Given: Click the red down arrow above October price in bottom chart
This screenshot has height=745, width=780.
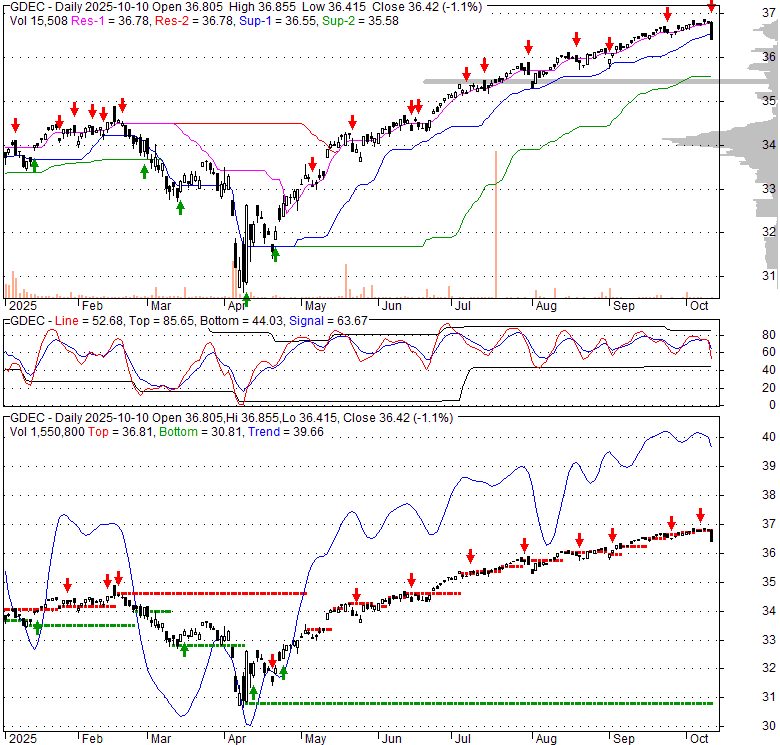Looking at the screenshot, I should coord(700,515).
